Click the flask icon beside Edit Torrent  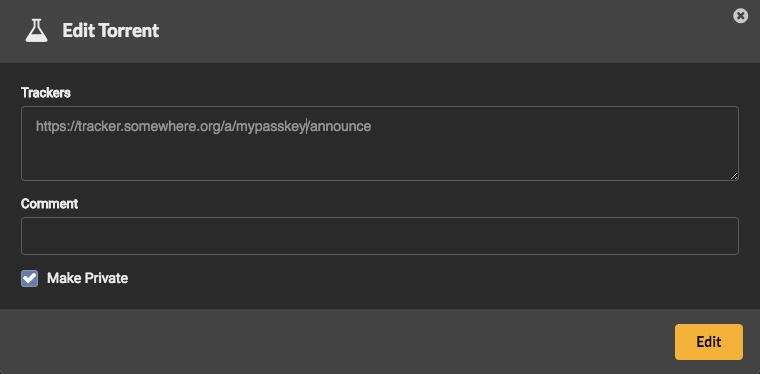pyautogui.click(x=37, y=31)
